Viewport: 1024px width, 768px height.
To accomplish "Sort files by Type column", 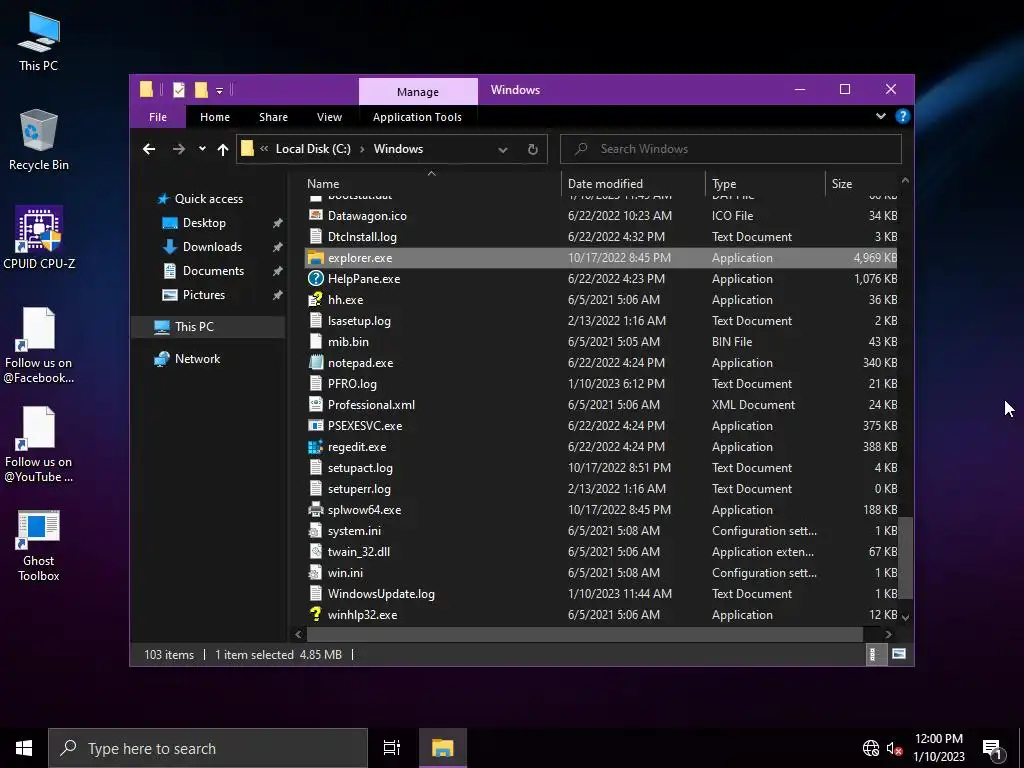I will click(x=765, y=184).
